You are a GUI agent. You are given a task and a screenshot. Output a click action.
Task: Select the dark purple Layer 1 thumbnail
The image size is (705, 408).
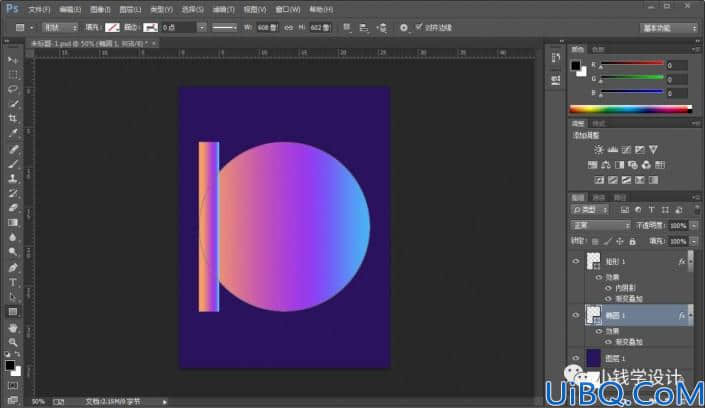tap(593, 358)
